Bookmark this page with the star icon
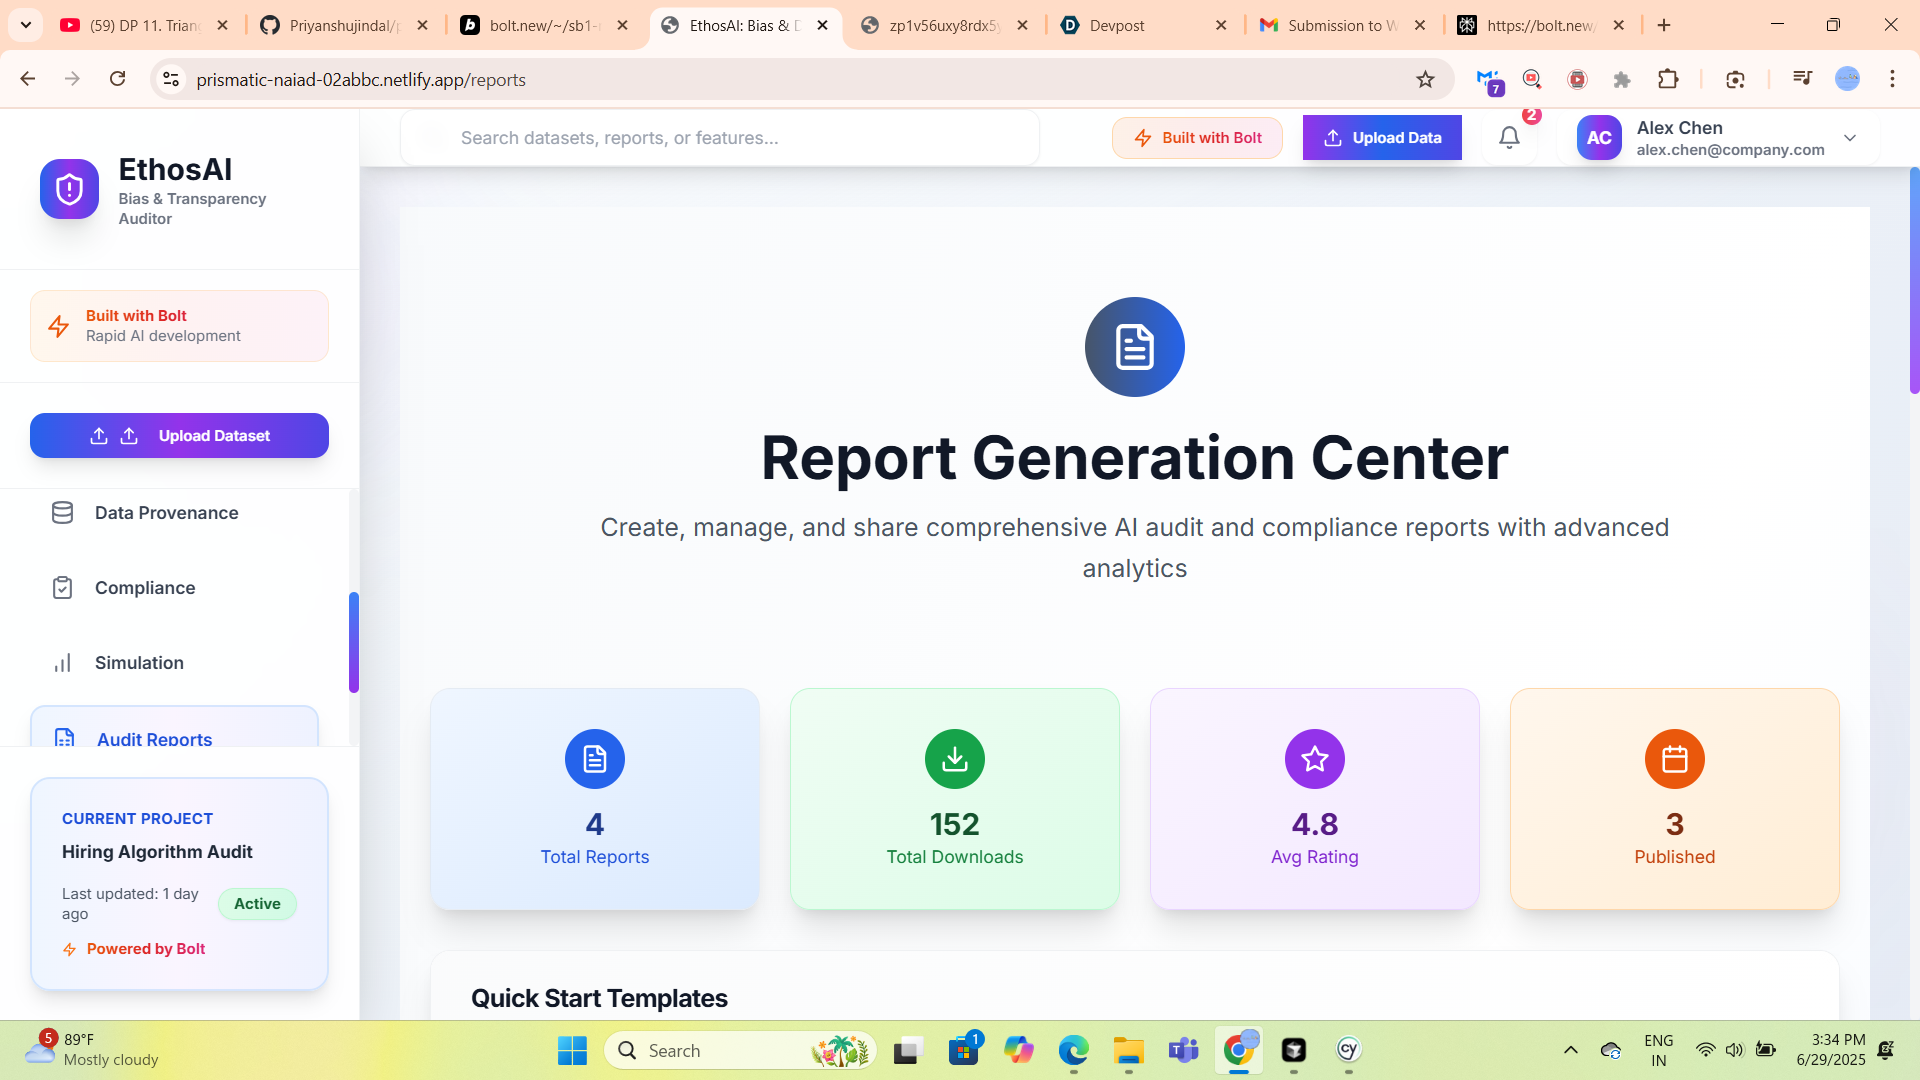 [x=1425, y=79]
